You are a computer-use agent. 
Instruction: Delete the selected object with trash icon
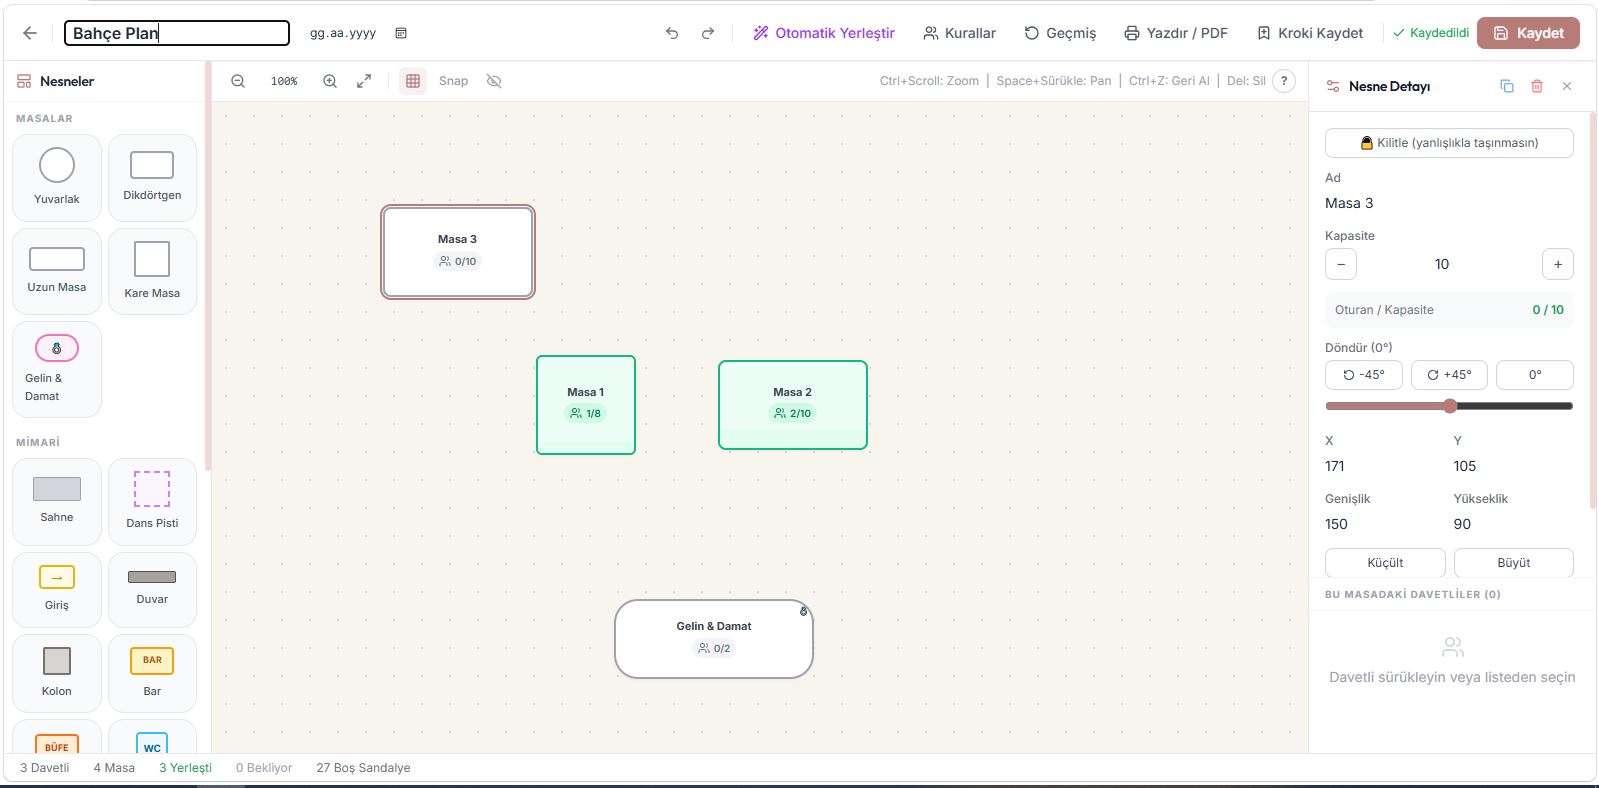(x=1537, y=86)
